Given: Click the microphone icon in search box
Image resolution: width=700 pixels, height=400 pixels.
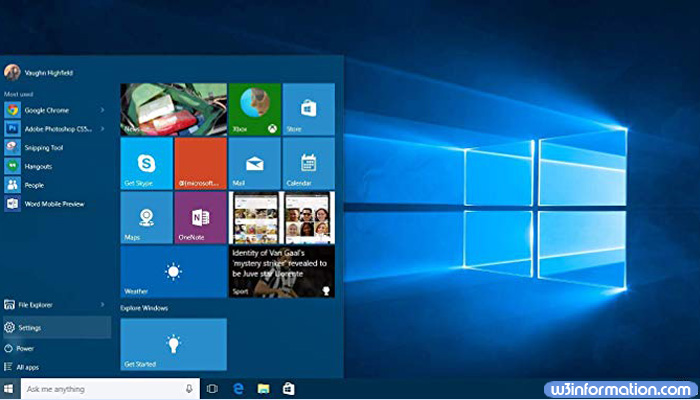Looking at the screenshot, I should pyautogui.click(x=189, y=389).
